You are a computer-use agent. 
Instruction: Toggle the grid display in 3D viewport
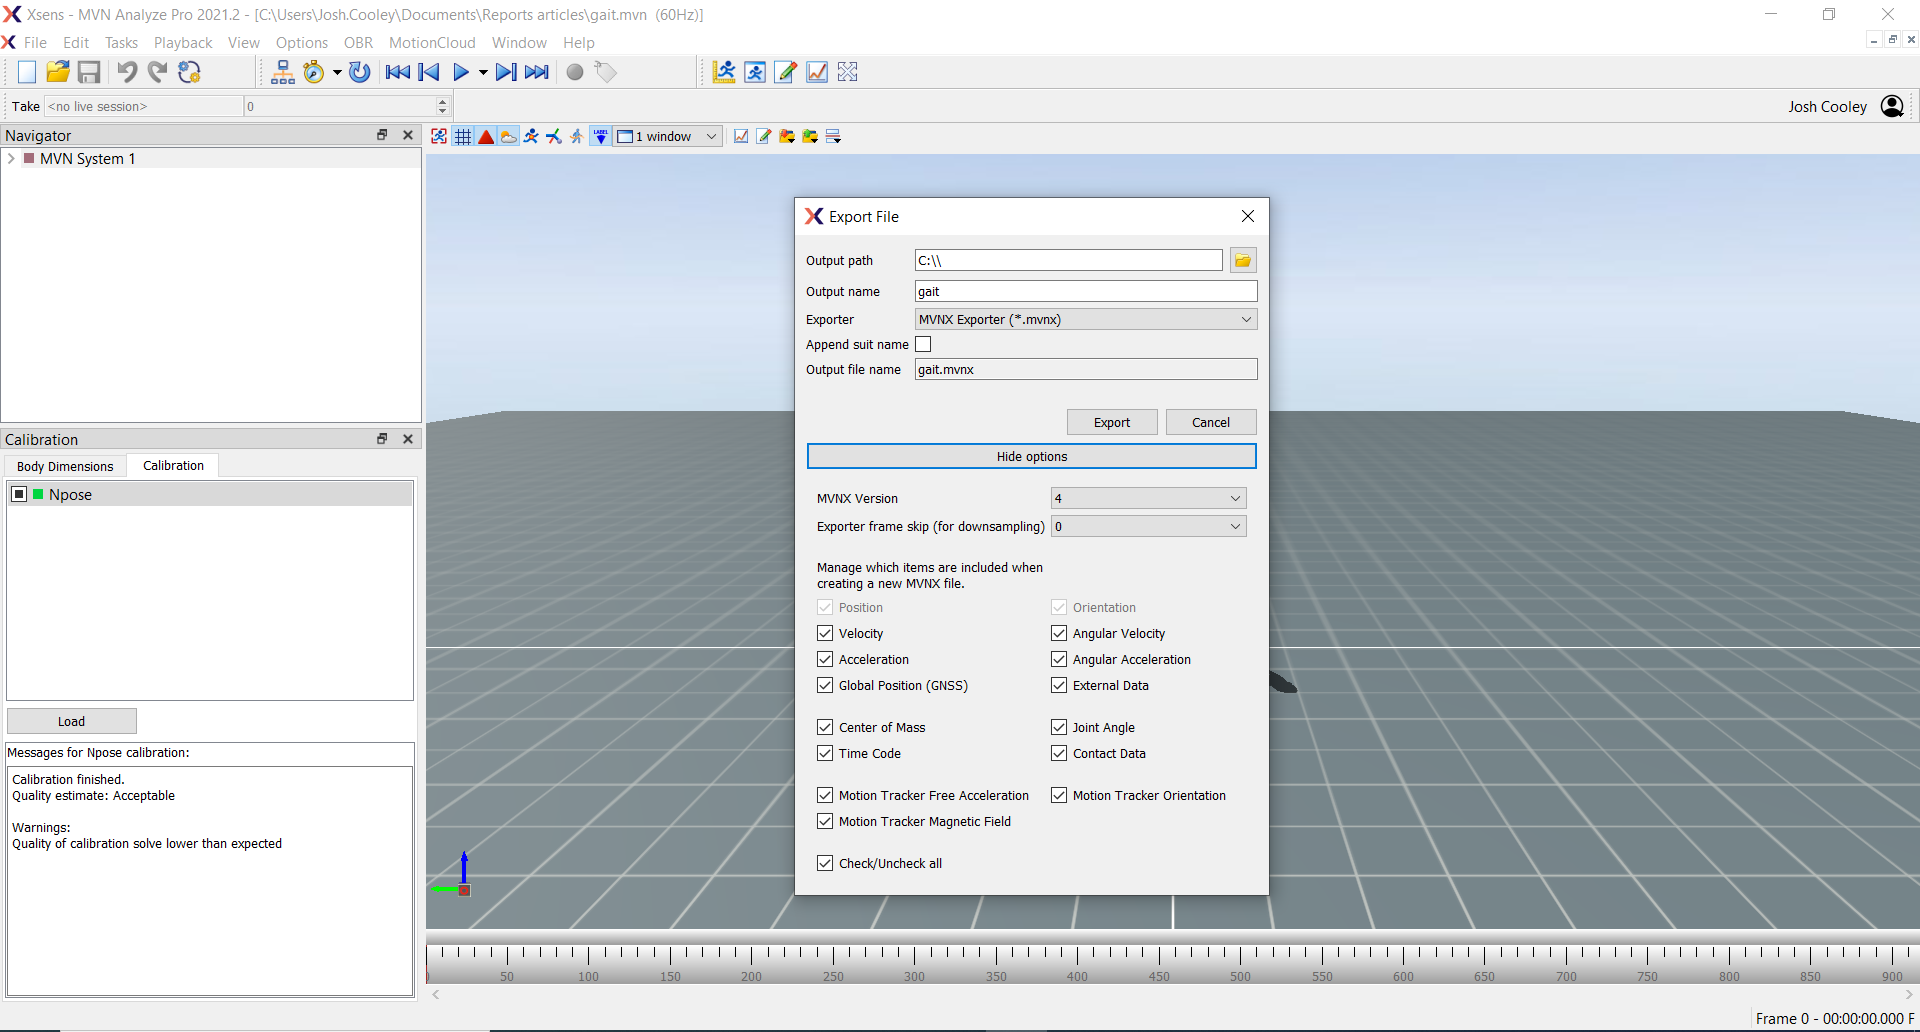click(462, 136)
